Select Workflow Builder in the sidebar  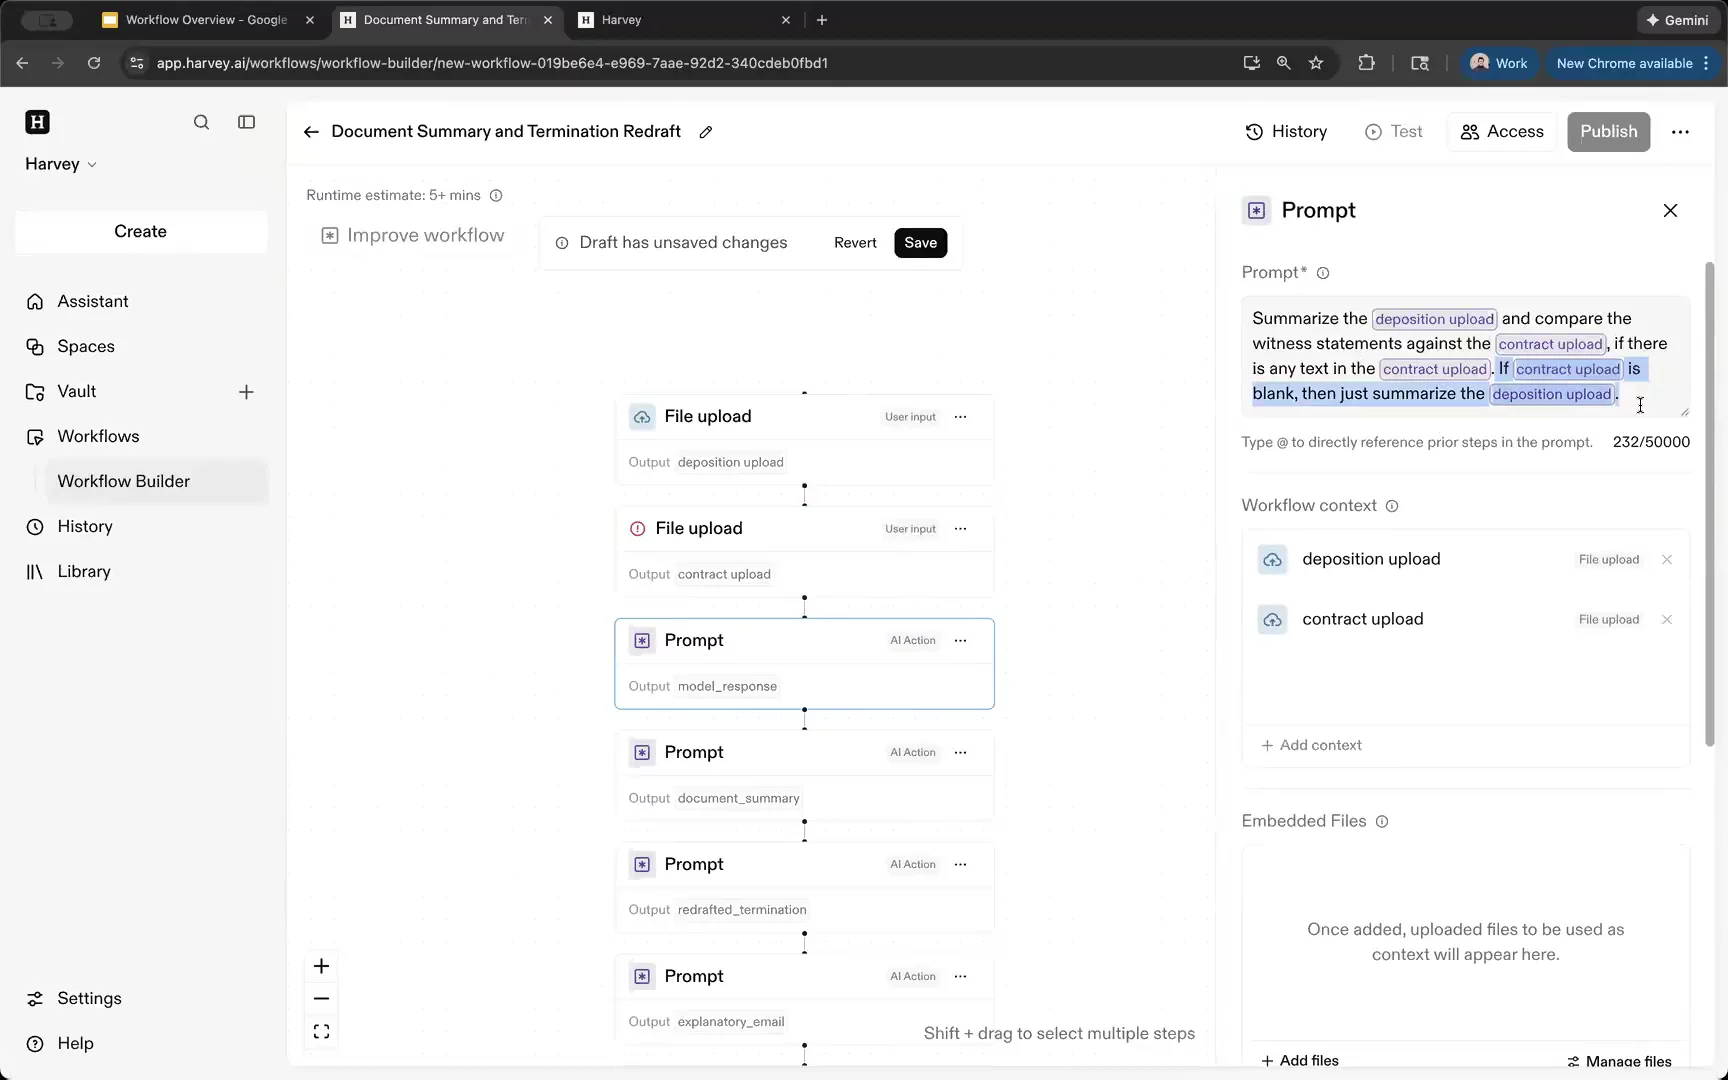pos(124,481)
